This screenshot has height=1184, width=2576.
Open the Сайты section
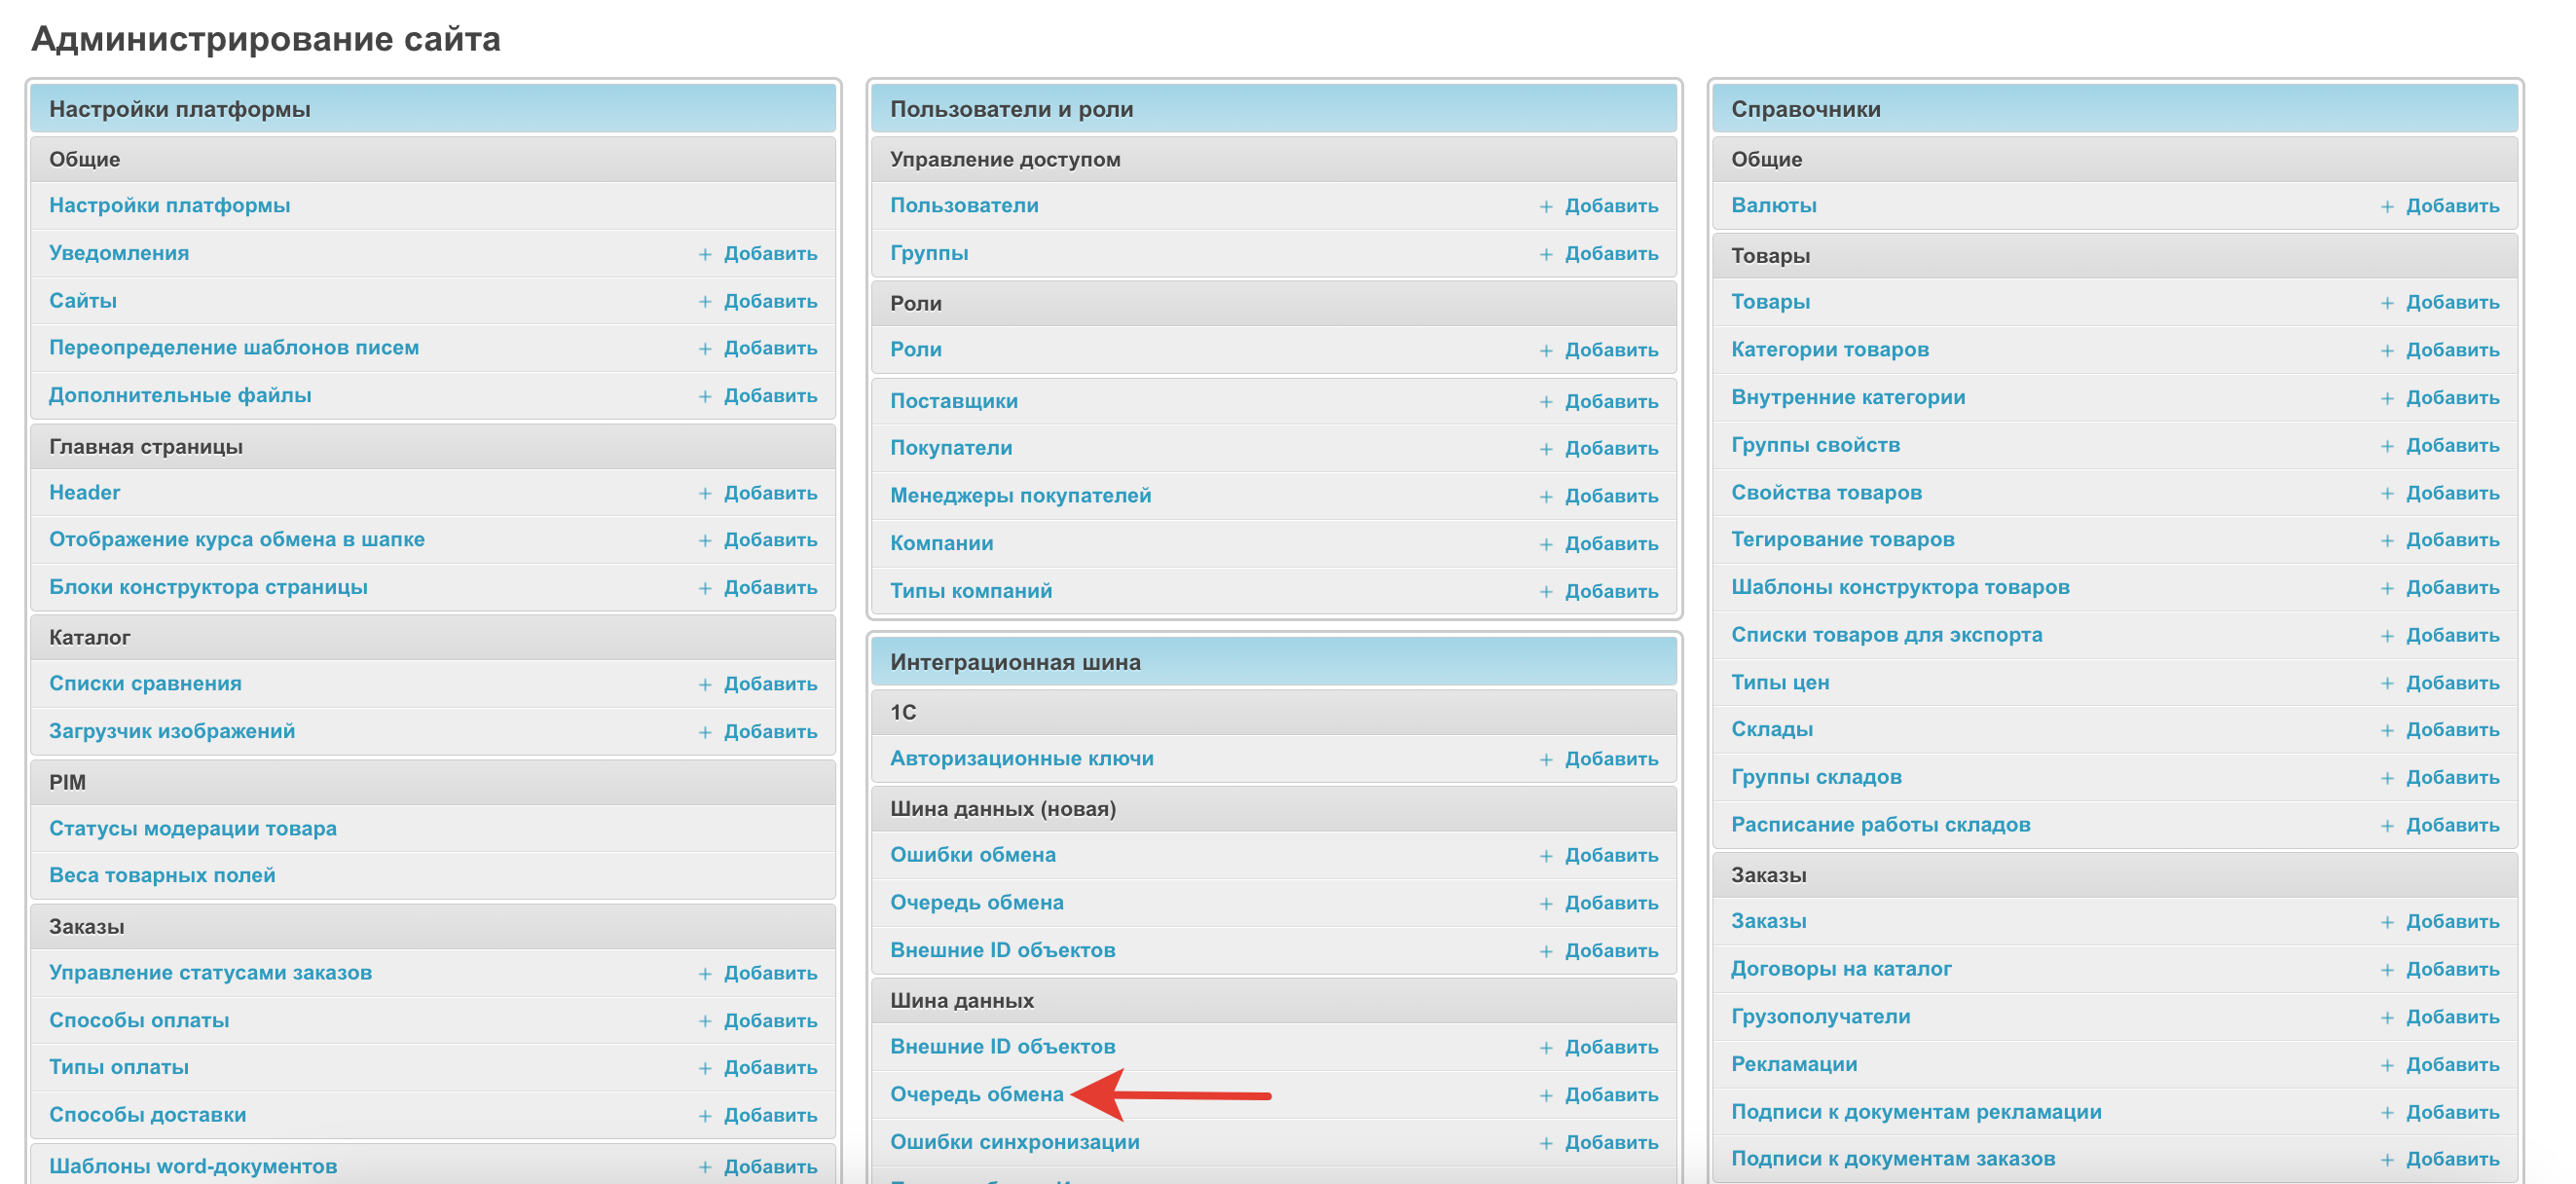tap(83, 300)
